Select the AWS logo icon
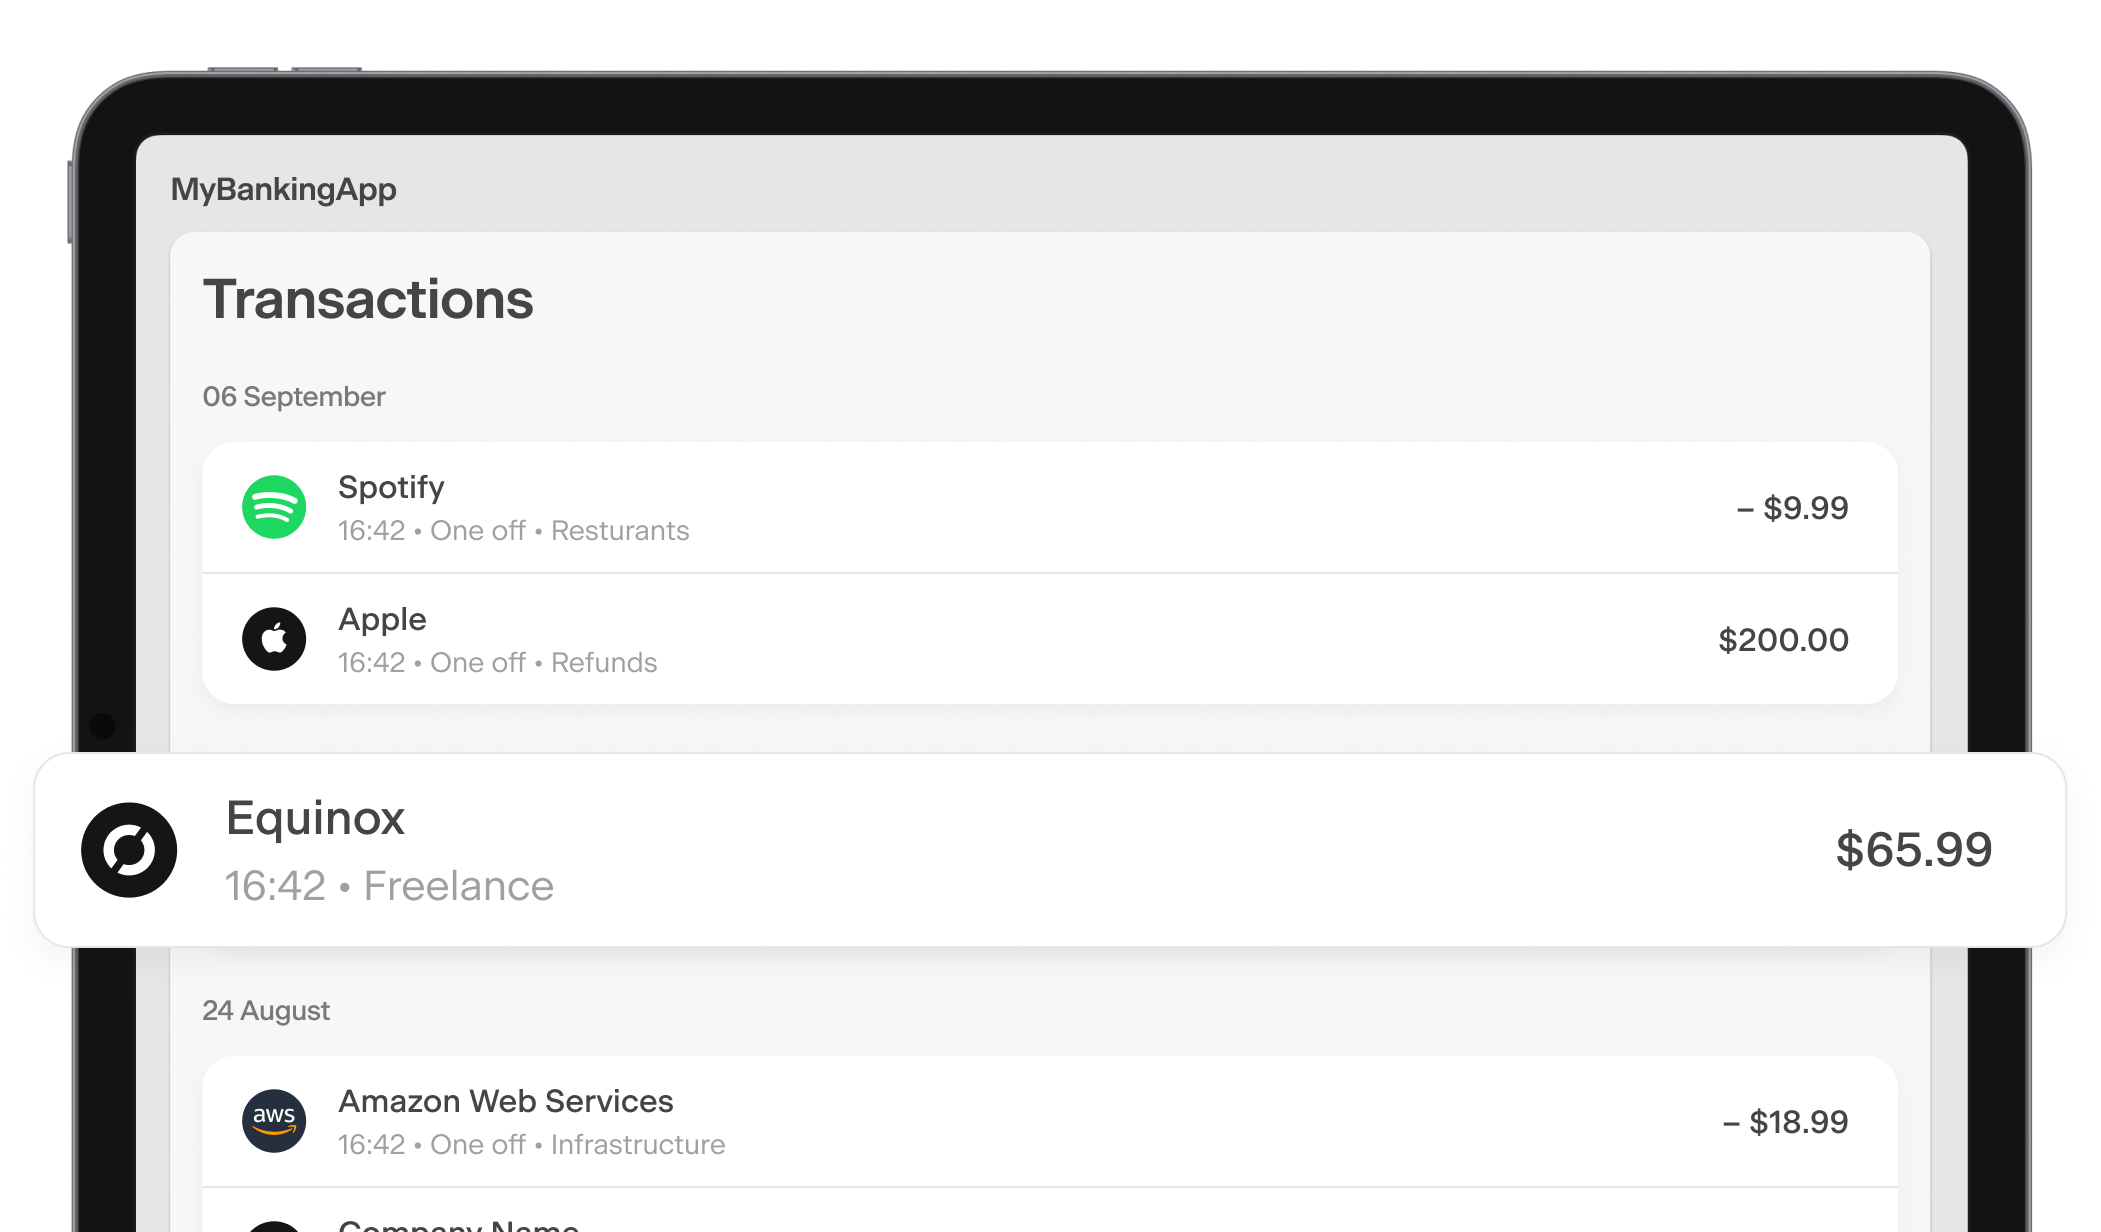 tap(274, 1121)
